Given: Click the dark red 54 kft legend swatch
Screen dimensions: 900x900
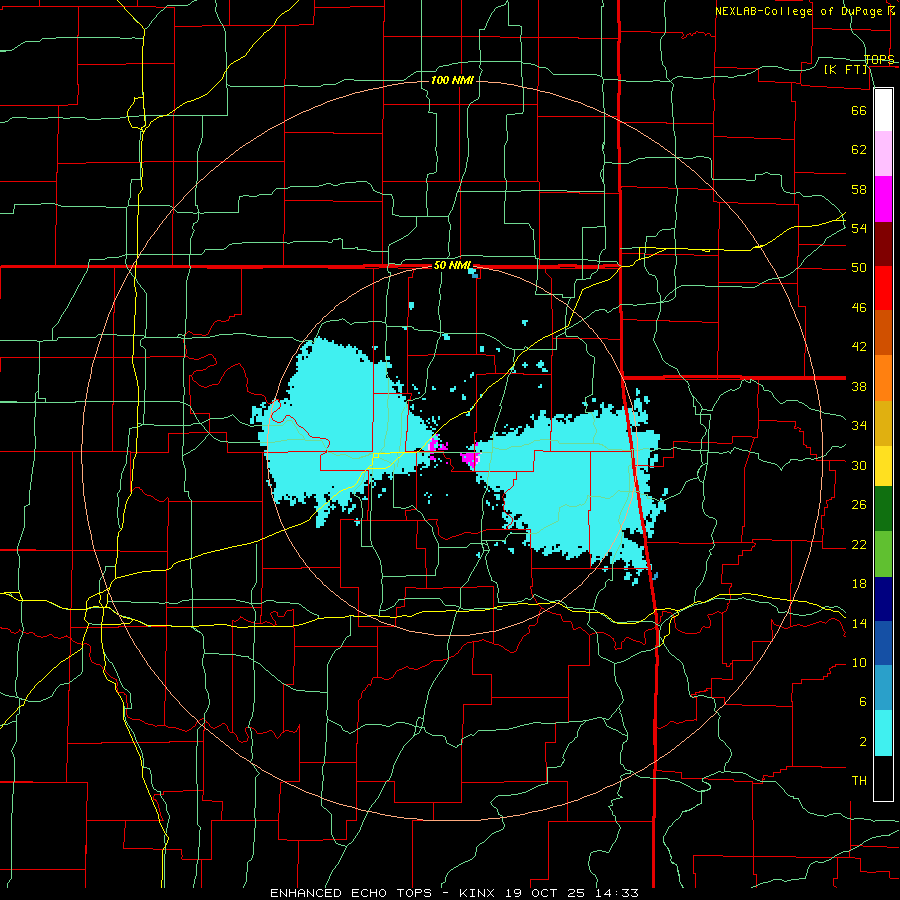Looking at the screenshot, I should coord(883,244).
